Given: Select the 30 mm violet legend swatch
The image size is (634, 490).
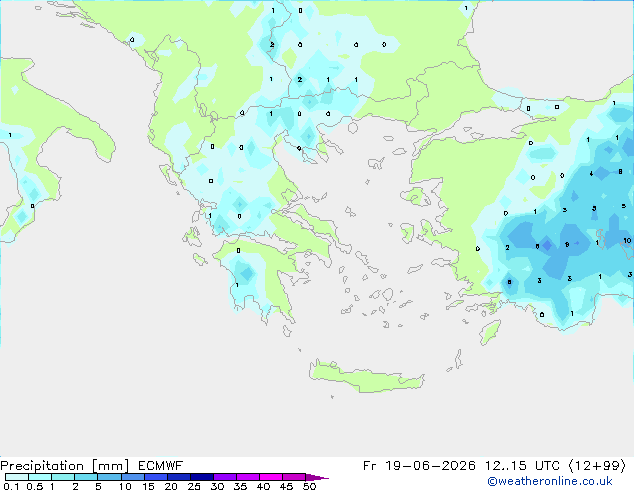Looking at the screenshot, I should [225, 477].
